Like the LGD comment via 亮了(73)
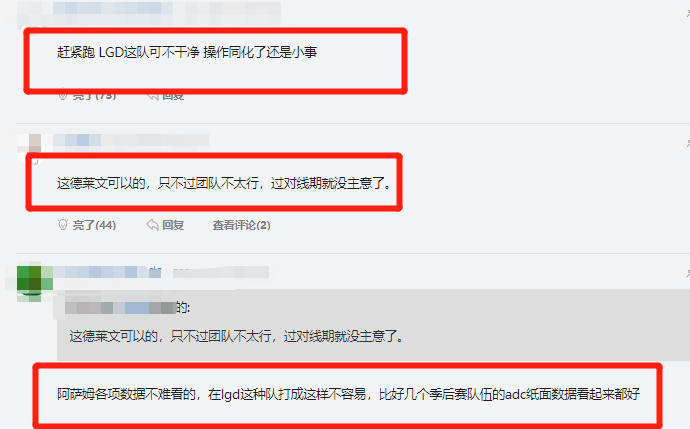This screenshot has height=429, width=690. (x=94, y=96)
